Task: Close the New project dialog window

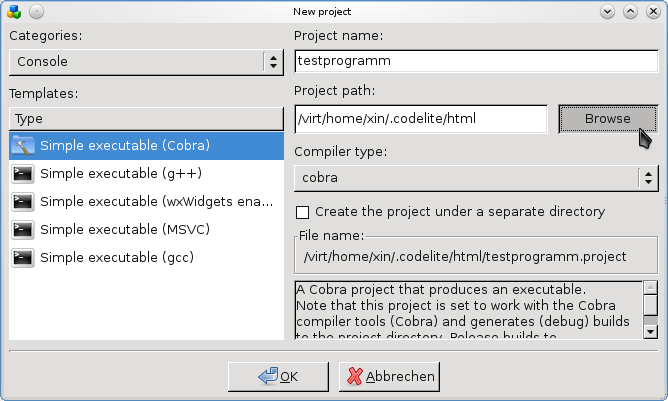Action: [x=653, y=11]
